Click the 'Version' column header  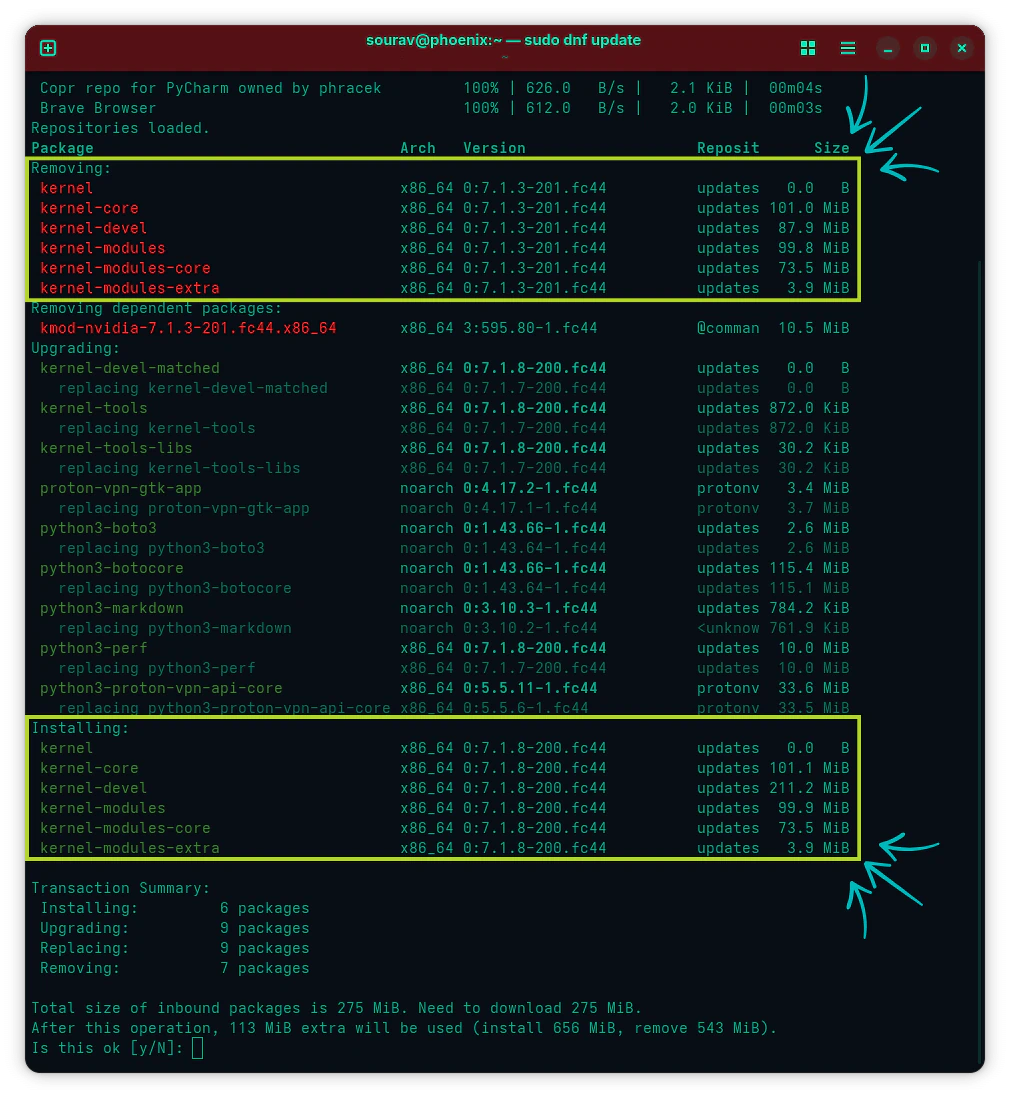point(494,148)
